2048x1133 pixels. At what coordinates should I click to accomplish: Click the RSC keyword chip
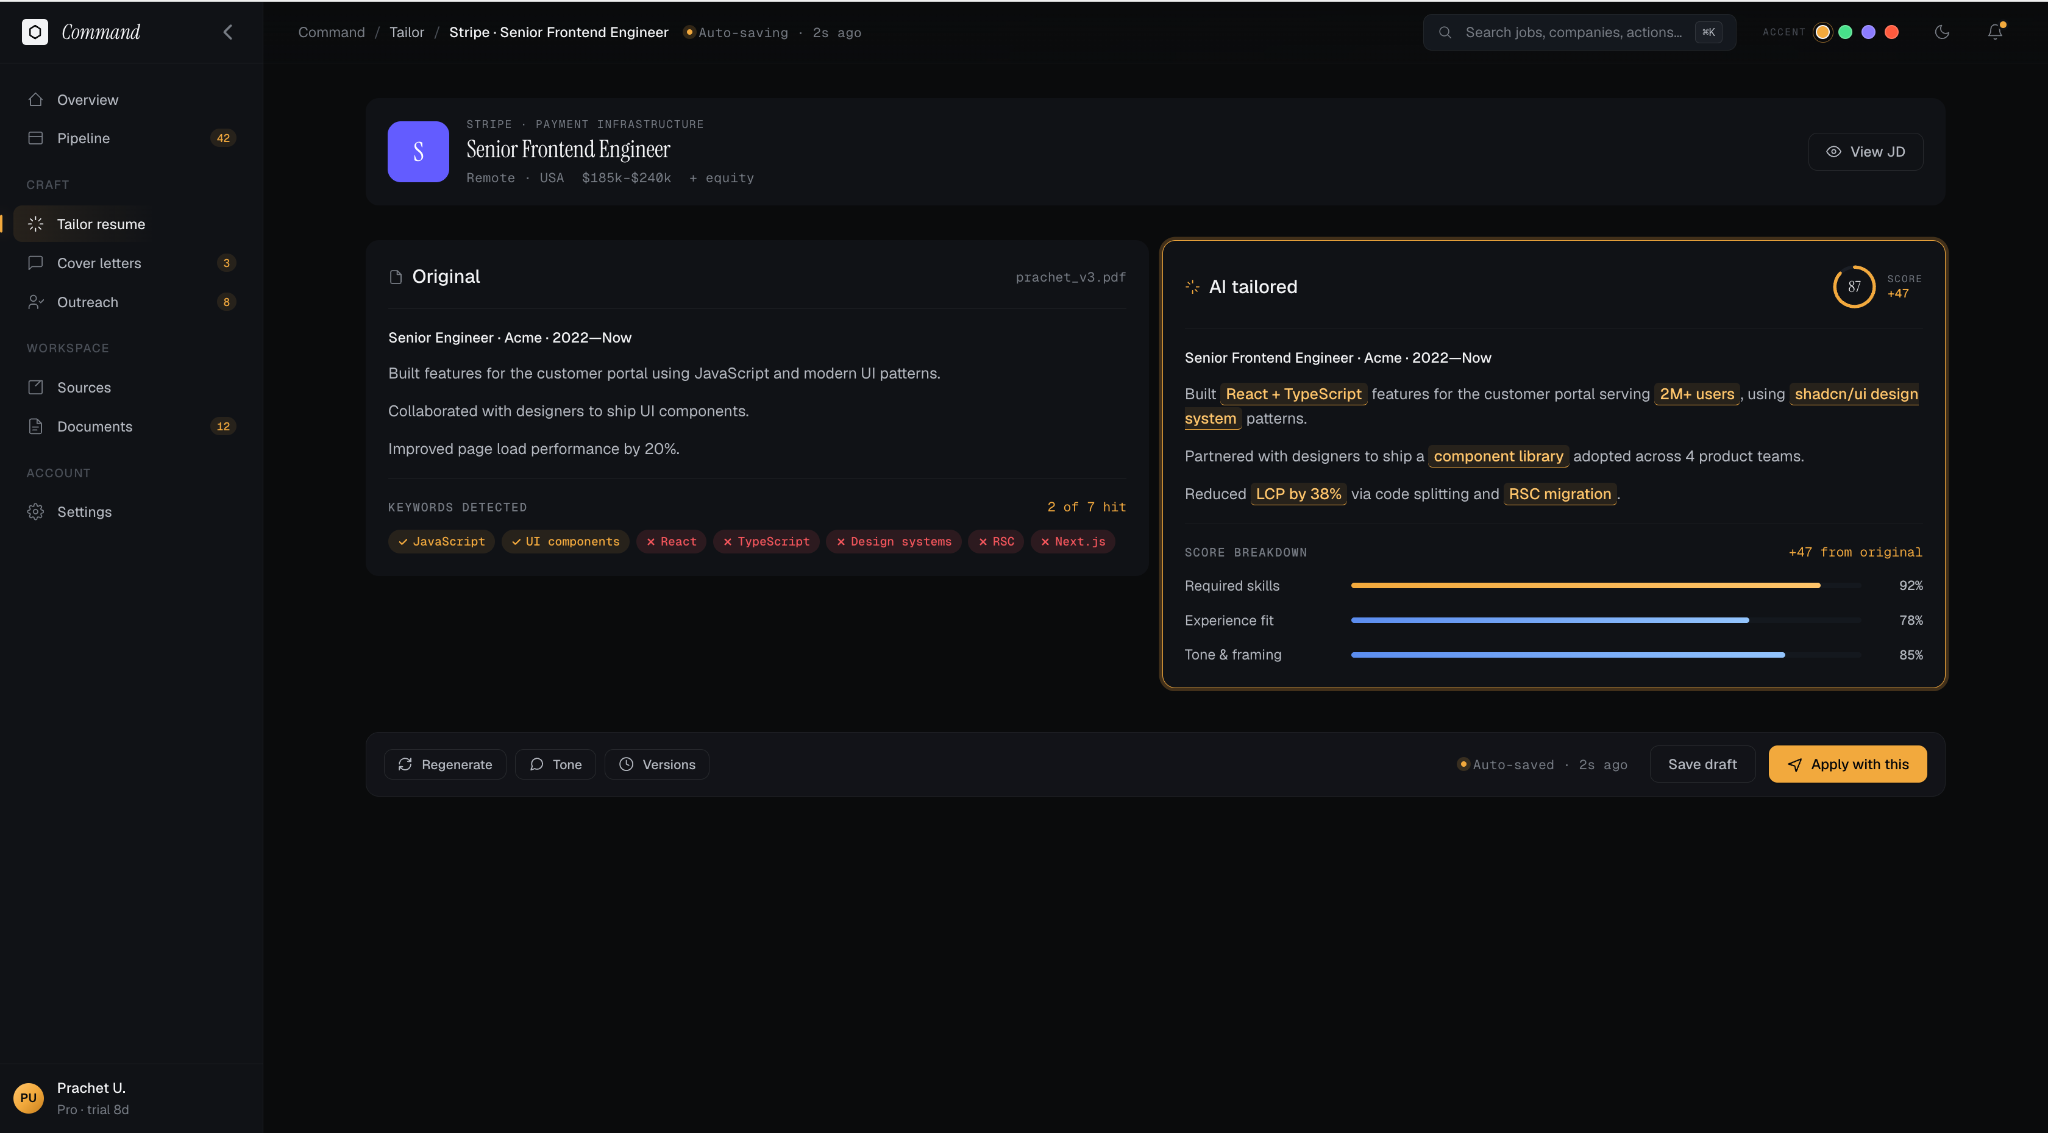pyautogui.click(x=996, y=542)
